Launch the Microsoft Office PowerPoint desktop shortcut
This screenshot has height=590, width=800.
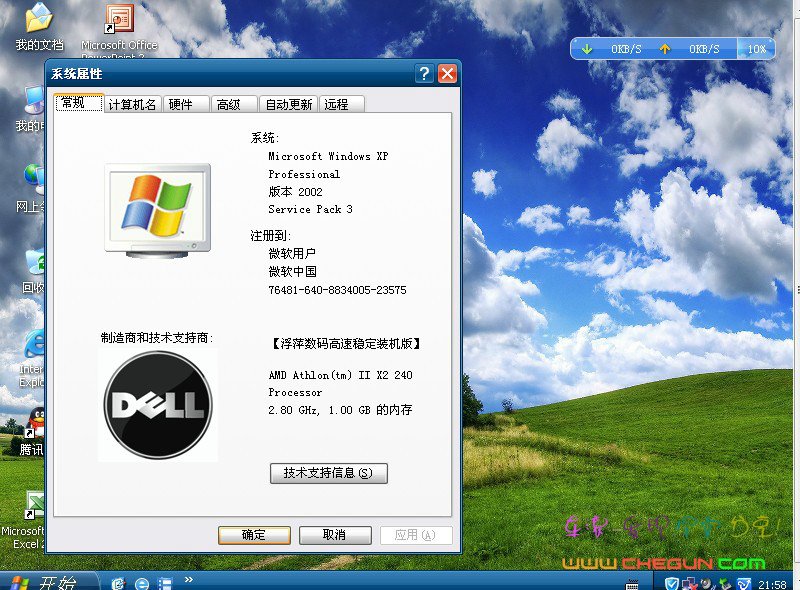tap(119, 30)
